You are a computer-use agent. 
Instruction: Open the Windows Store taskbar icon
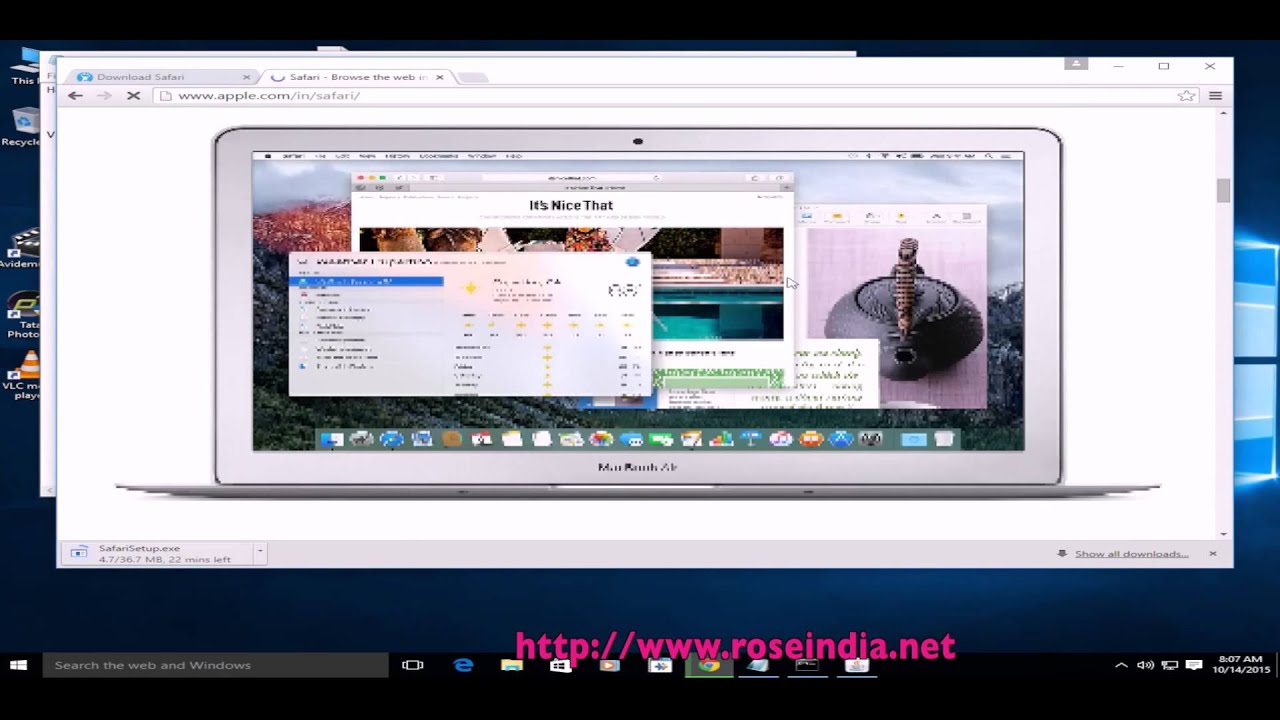coord(560,665)
